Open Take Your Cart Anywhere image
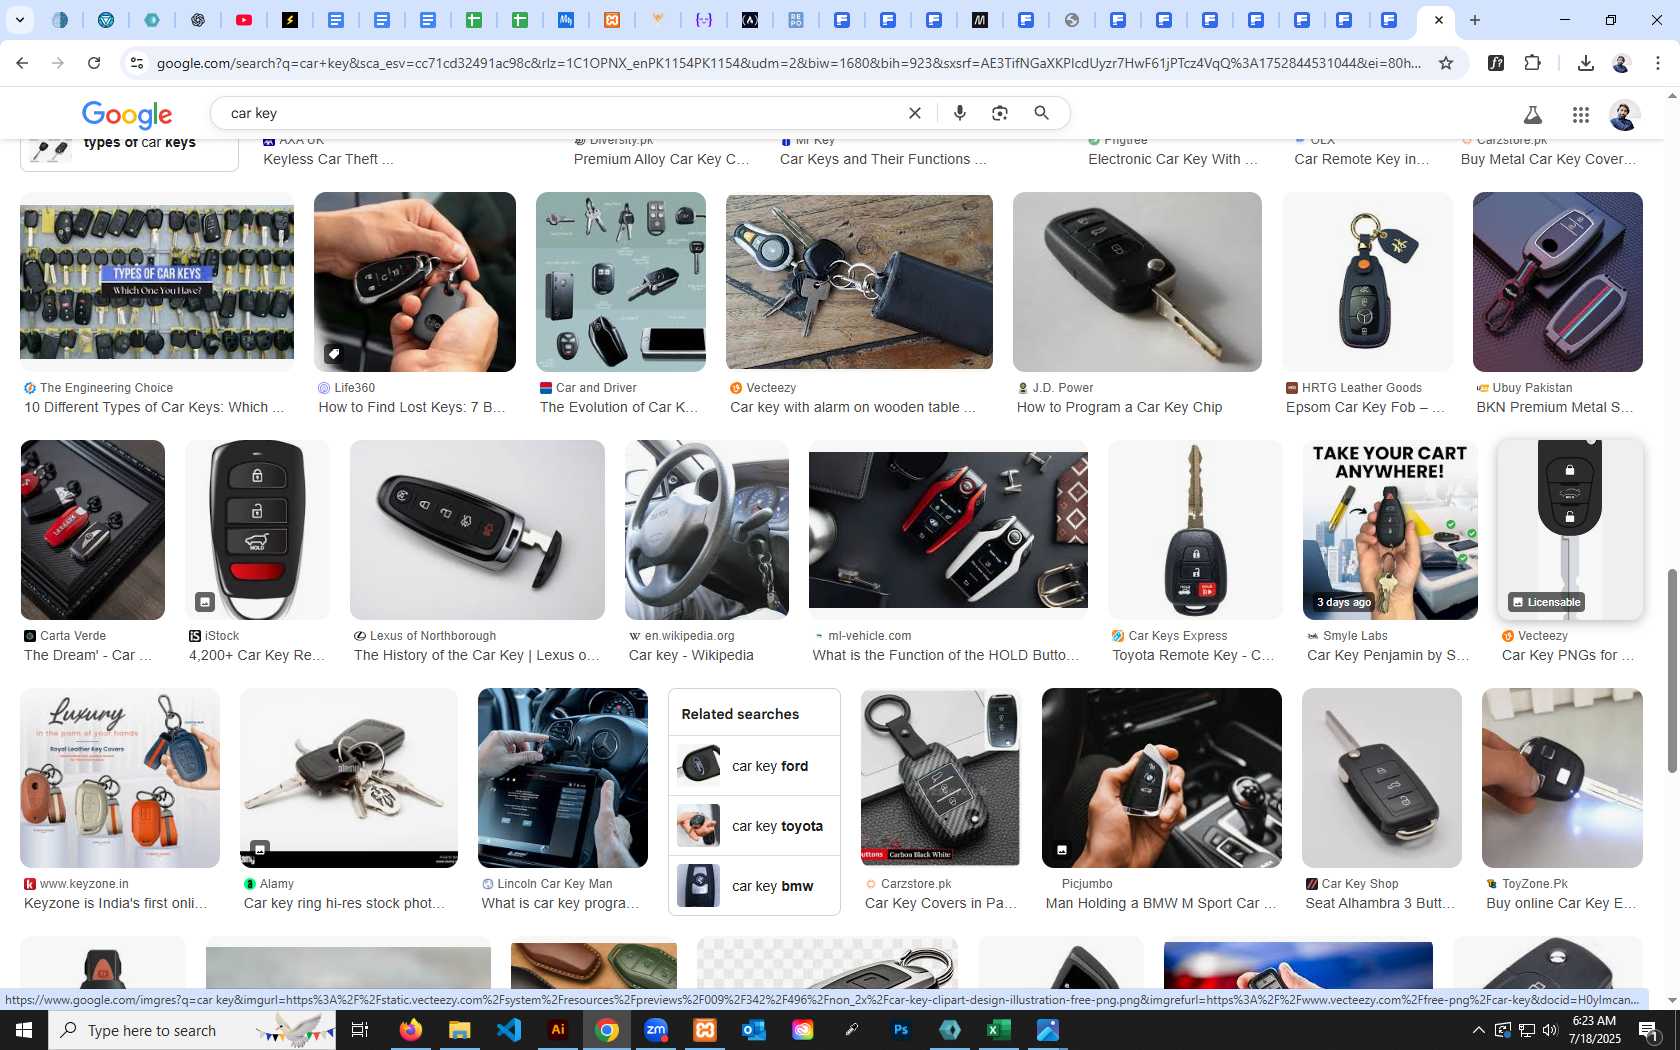Image resolution: width=1680 pixels, height=1050 pixels. (1390, 530)
